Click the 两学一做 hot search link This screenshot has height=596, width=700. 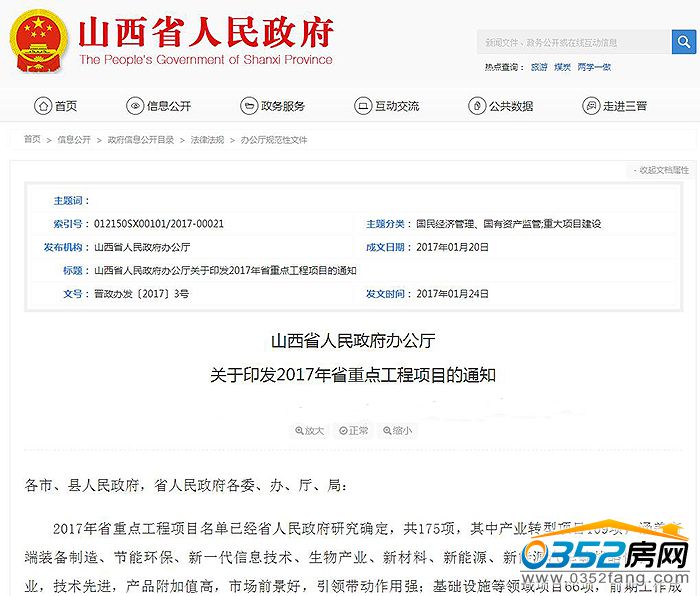pos(594,67)
